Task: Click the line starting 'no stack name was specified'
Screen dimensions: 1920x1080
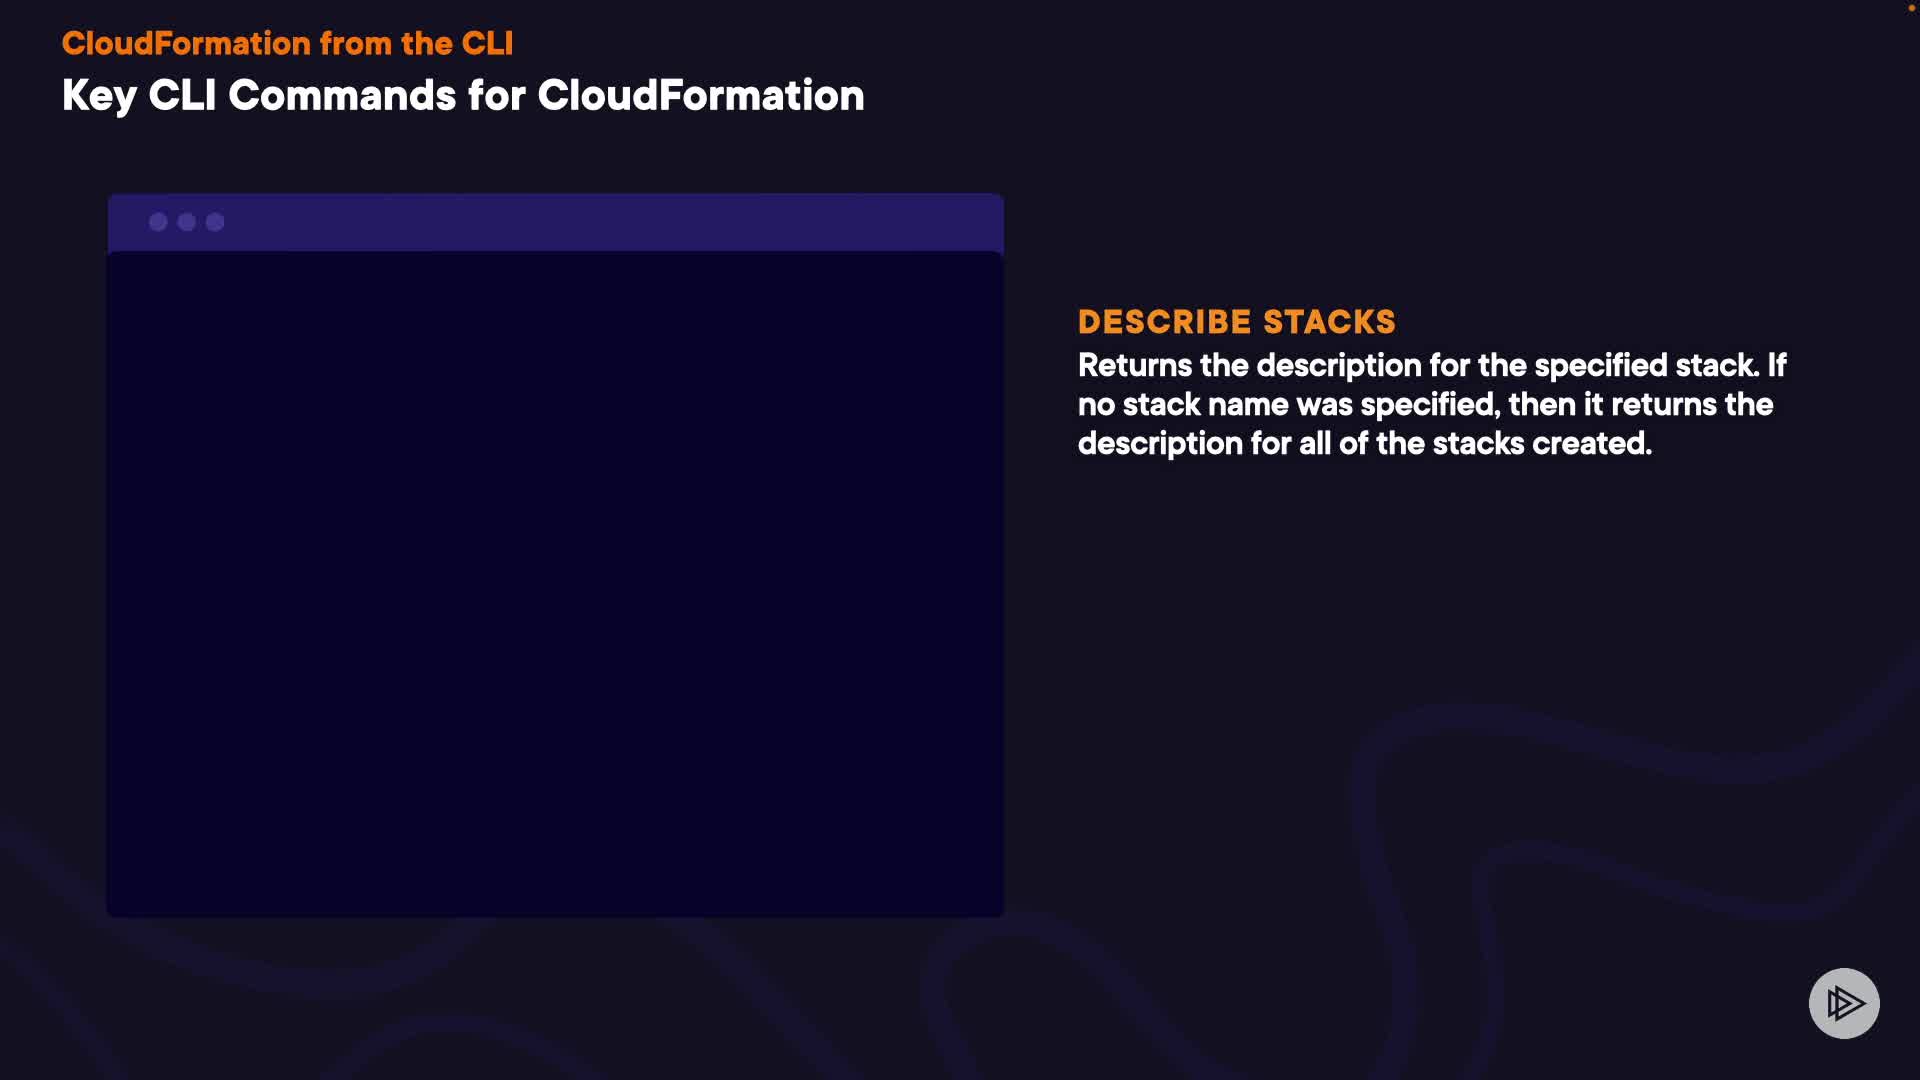Action: click(x=1425, y=404)
